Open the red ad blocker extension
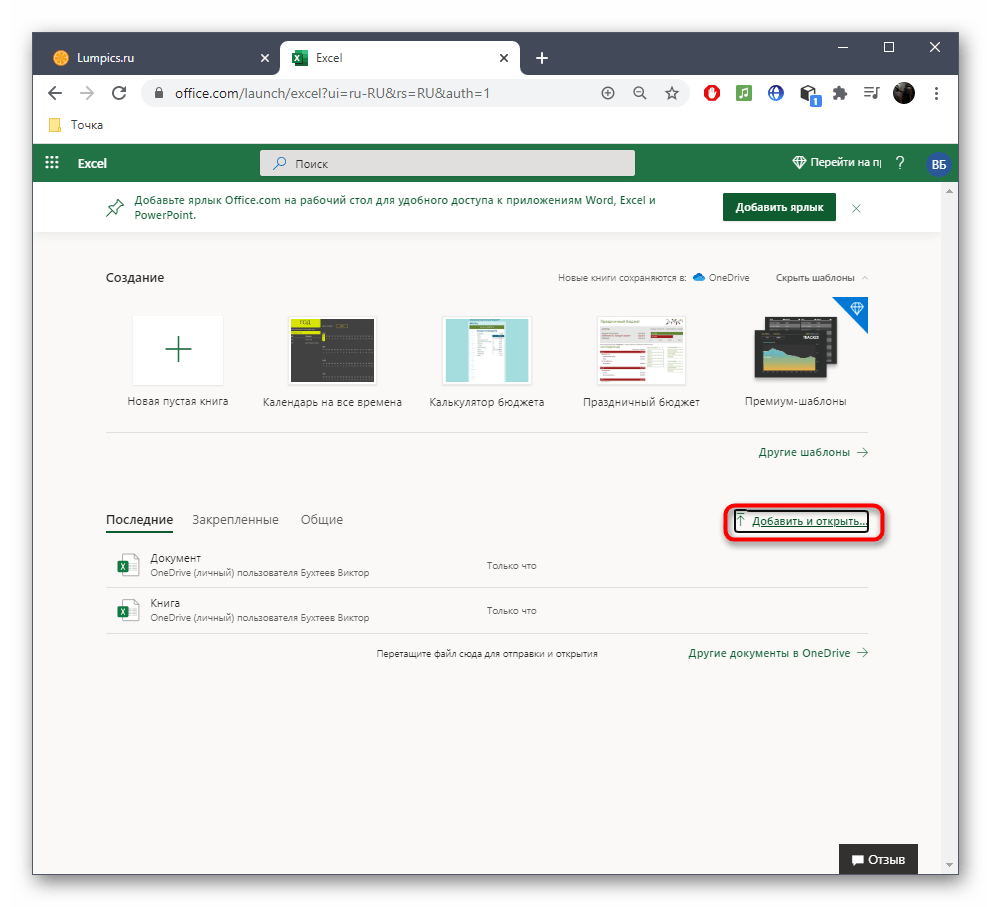The height and width of the screenshot is (907, 991). click(x=712, y=94)
